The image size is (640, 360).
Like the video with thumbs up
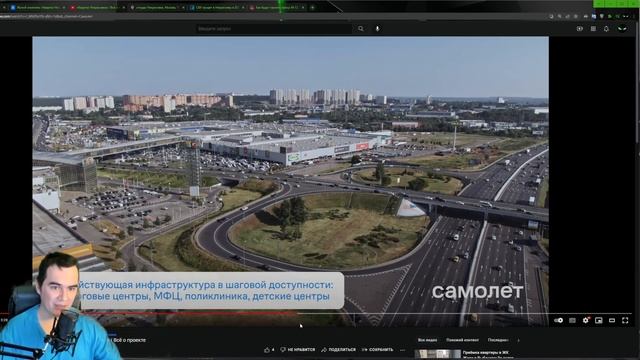click(x=269, y=350)
